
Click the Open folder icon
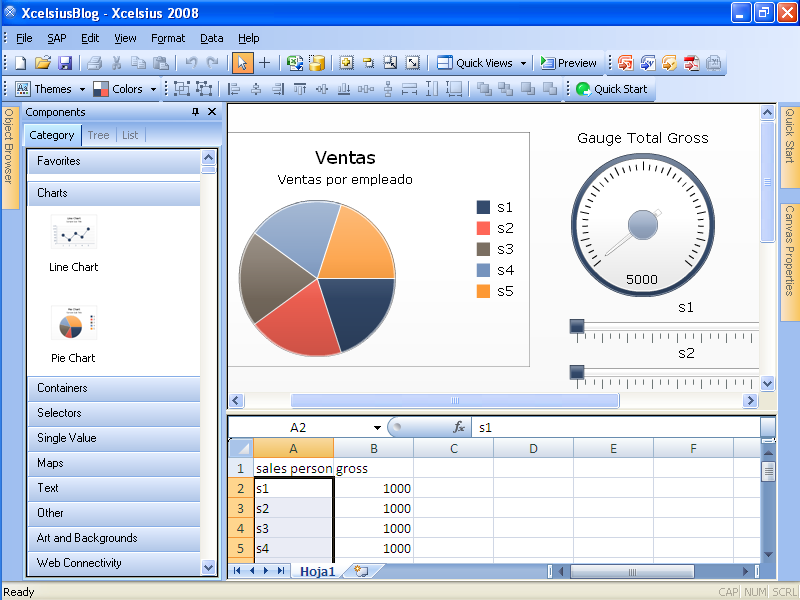point(42,63)
